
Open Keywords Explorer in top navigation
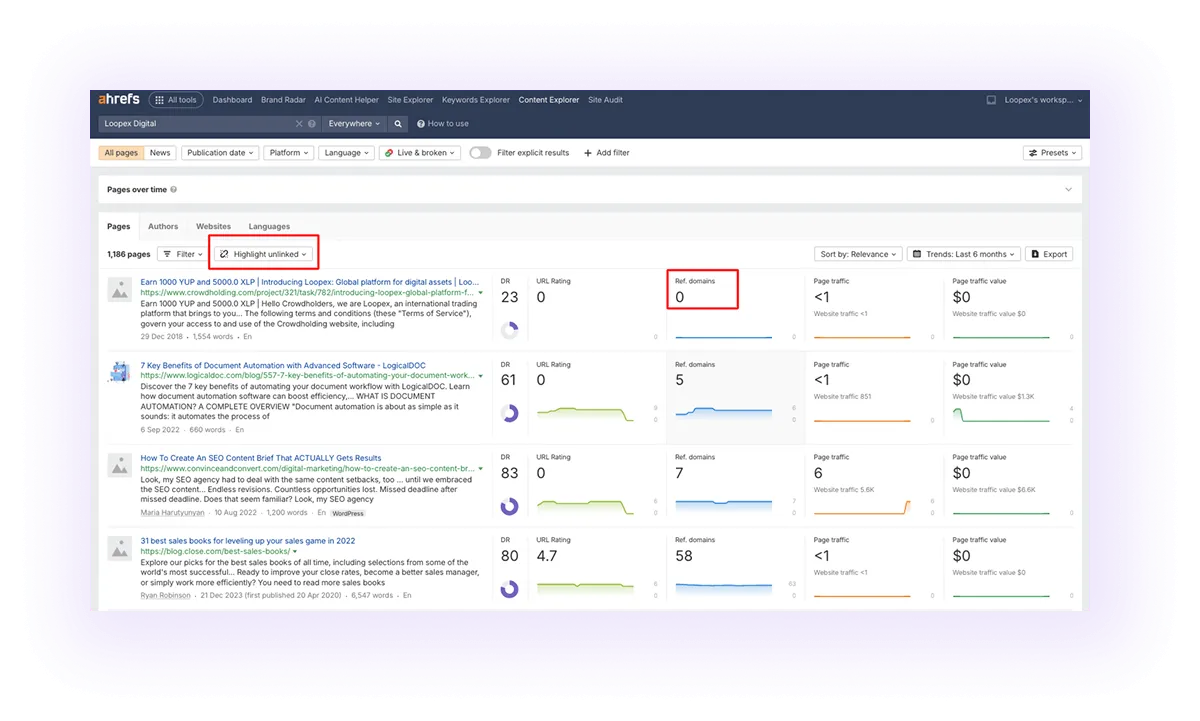tap(476, 100)
